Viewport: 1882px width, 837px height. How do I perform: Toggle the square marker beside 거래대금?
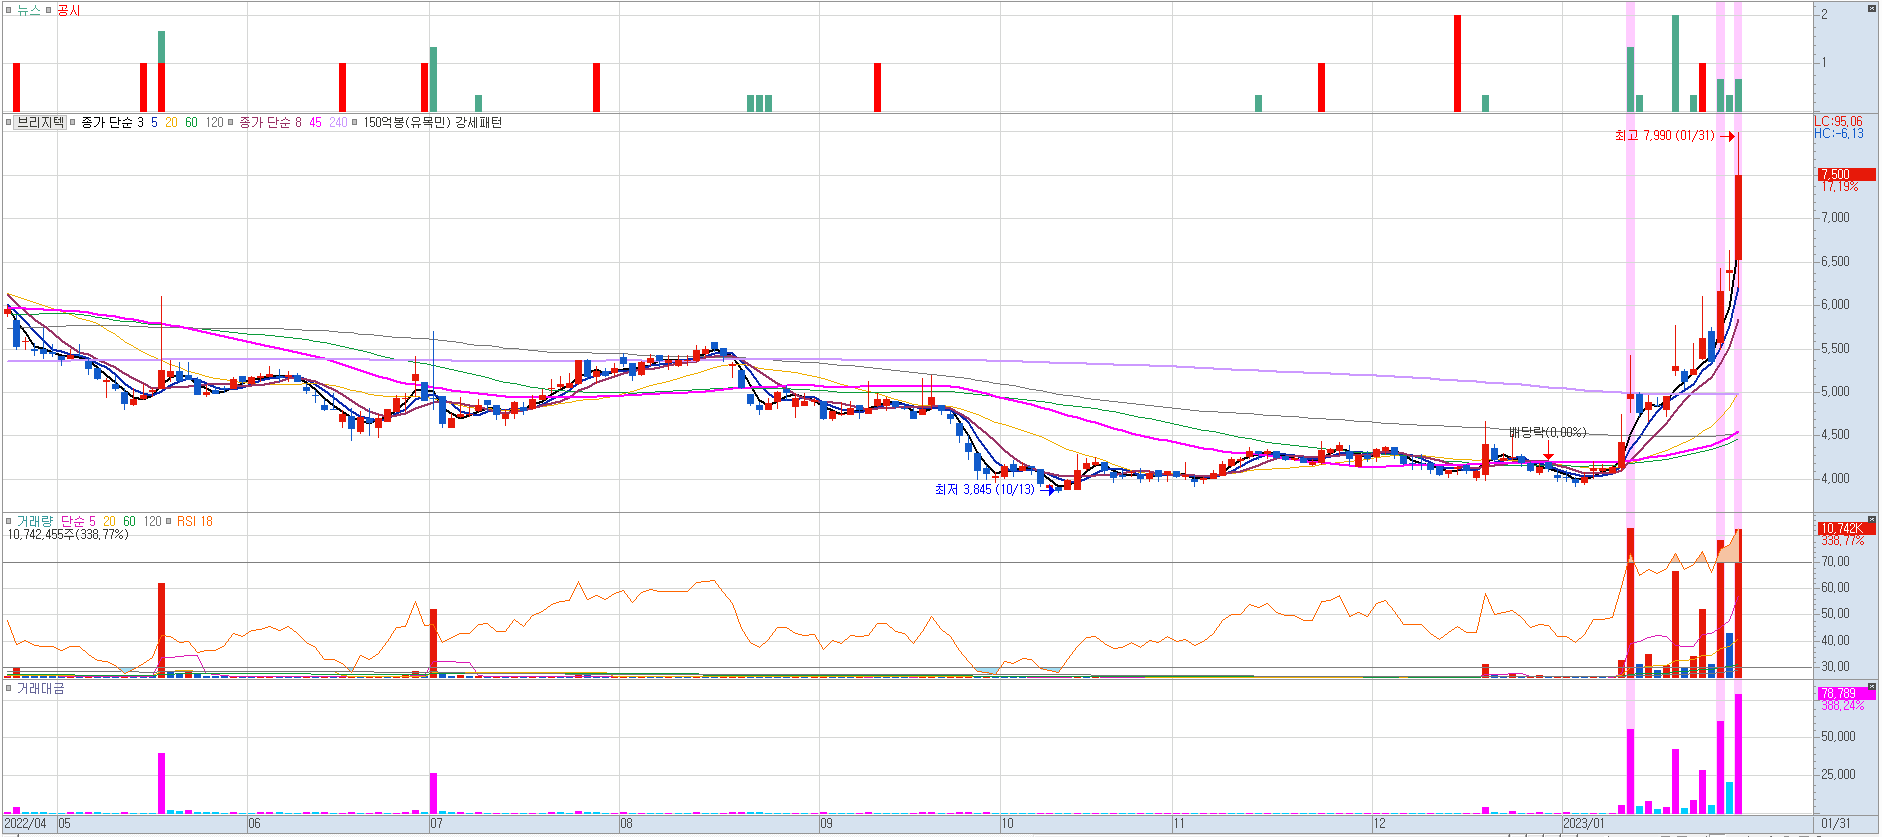click(9, 688)
